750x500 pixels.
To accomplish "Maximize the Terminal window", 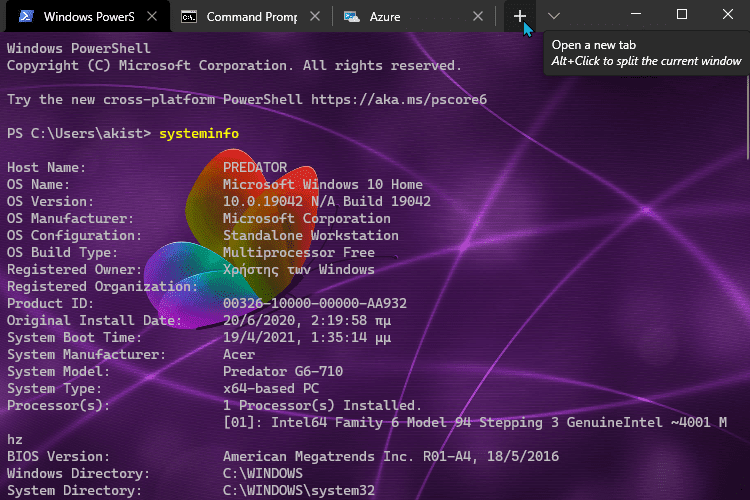I will click(682, 14).
